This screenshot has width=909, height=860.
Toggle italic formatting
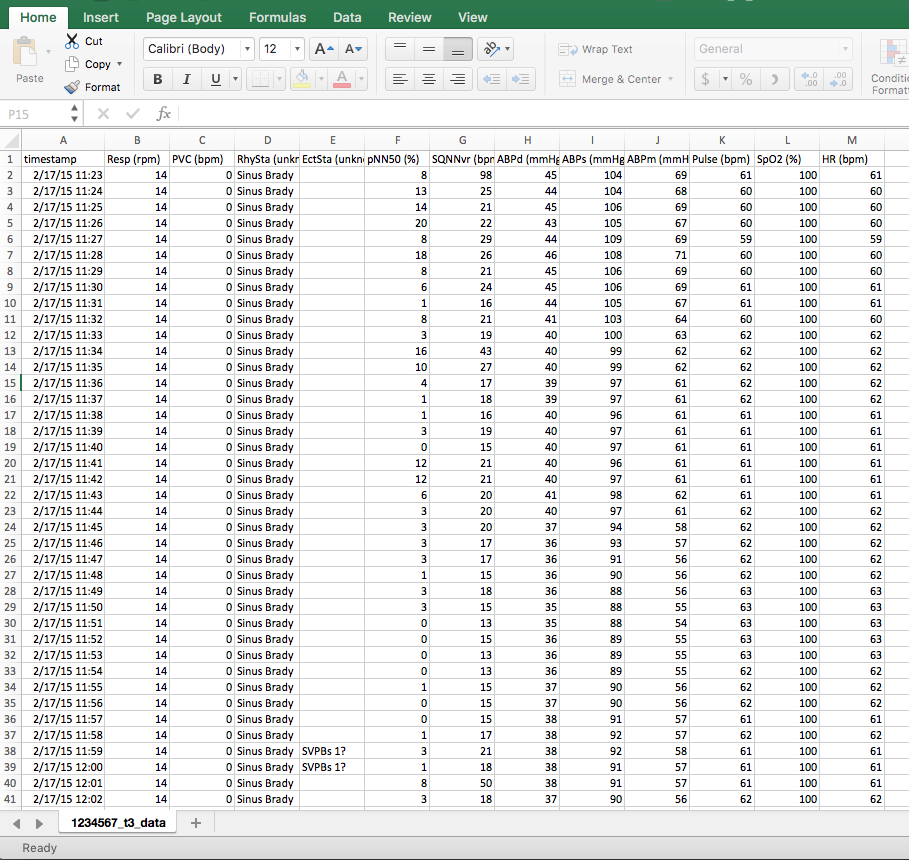pos(186,79)
